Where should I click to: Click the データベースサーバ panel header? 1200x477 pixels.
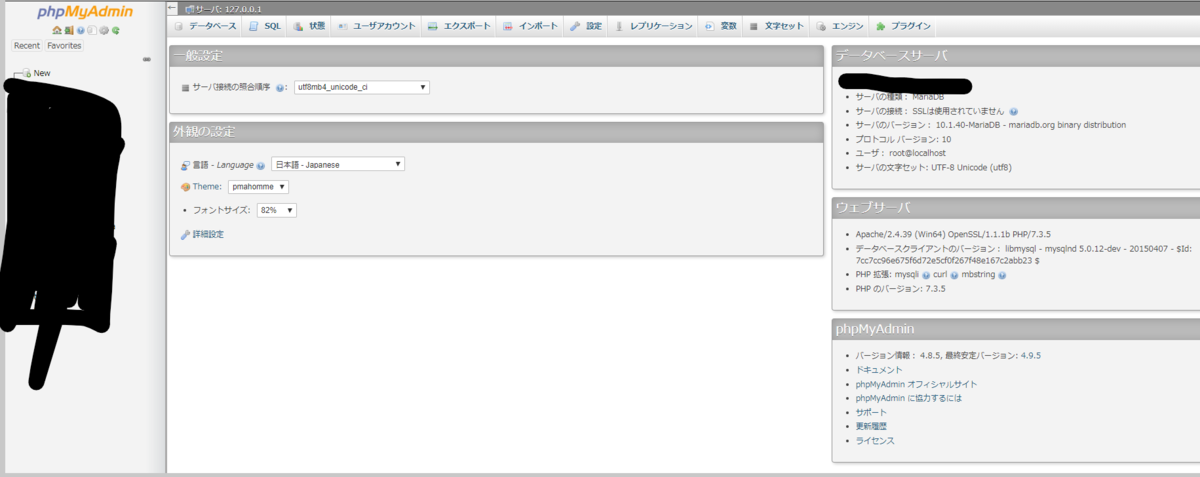pyautogui.click(x=1015, y=56)
